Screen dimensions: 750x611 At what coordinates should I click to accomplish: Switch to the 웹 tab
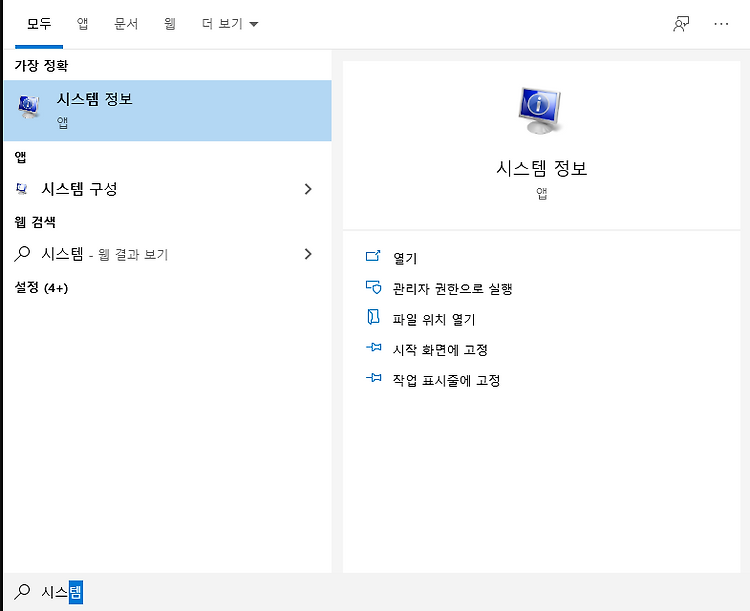click(170, 23)
